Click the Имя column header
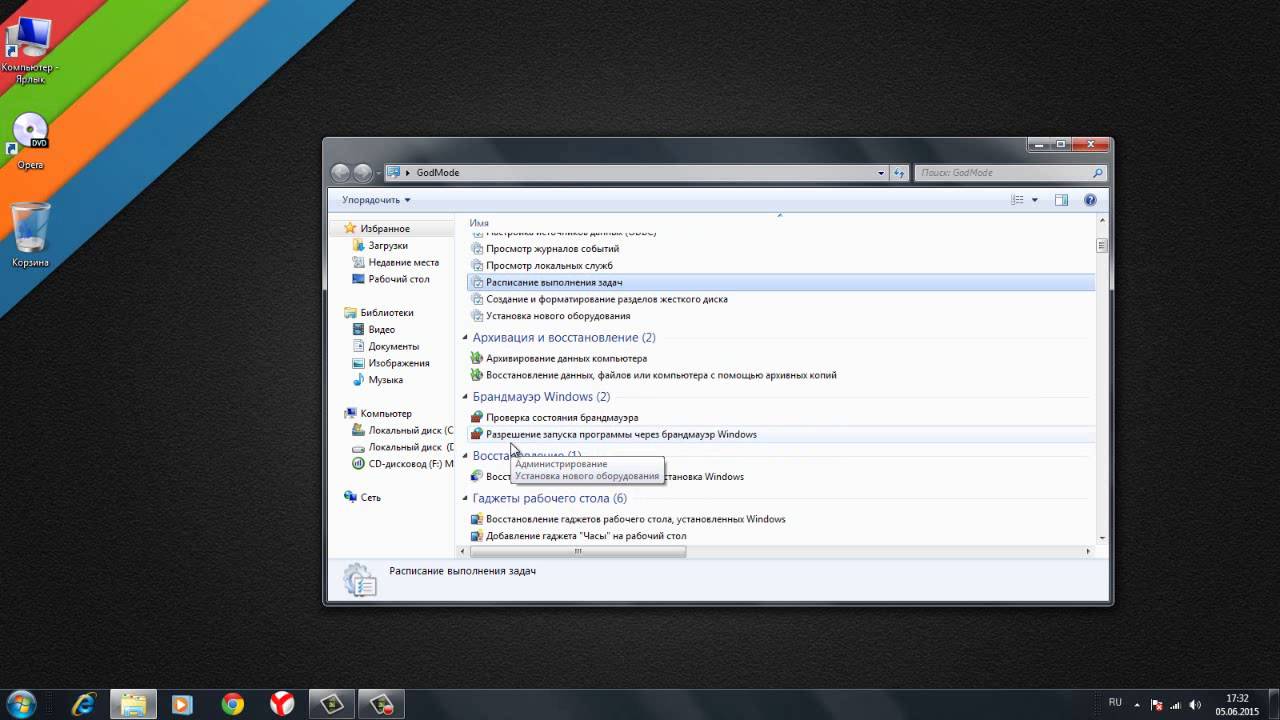This screenshot has width=1280, height=720. (x=479, y=222)
